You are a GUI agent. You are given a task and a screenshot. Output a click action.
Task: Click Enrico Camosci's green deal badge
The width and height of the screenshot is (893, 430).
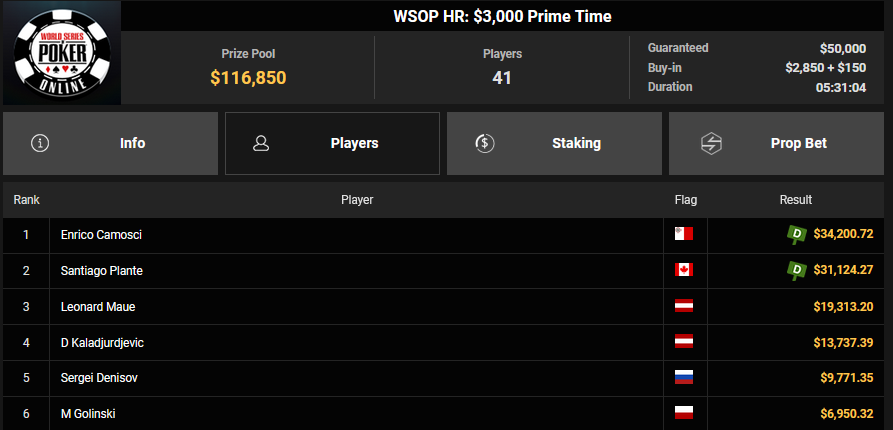coord(797,235)
